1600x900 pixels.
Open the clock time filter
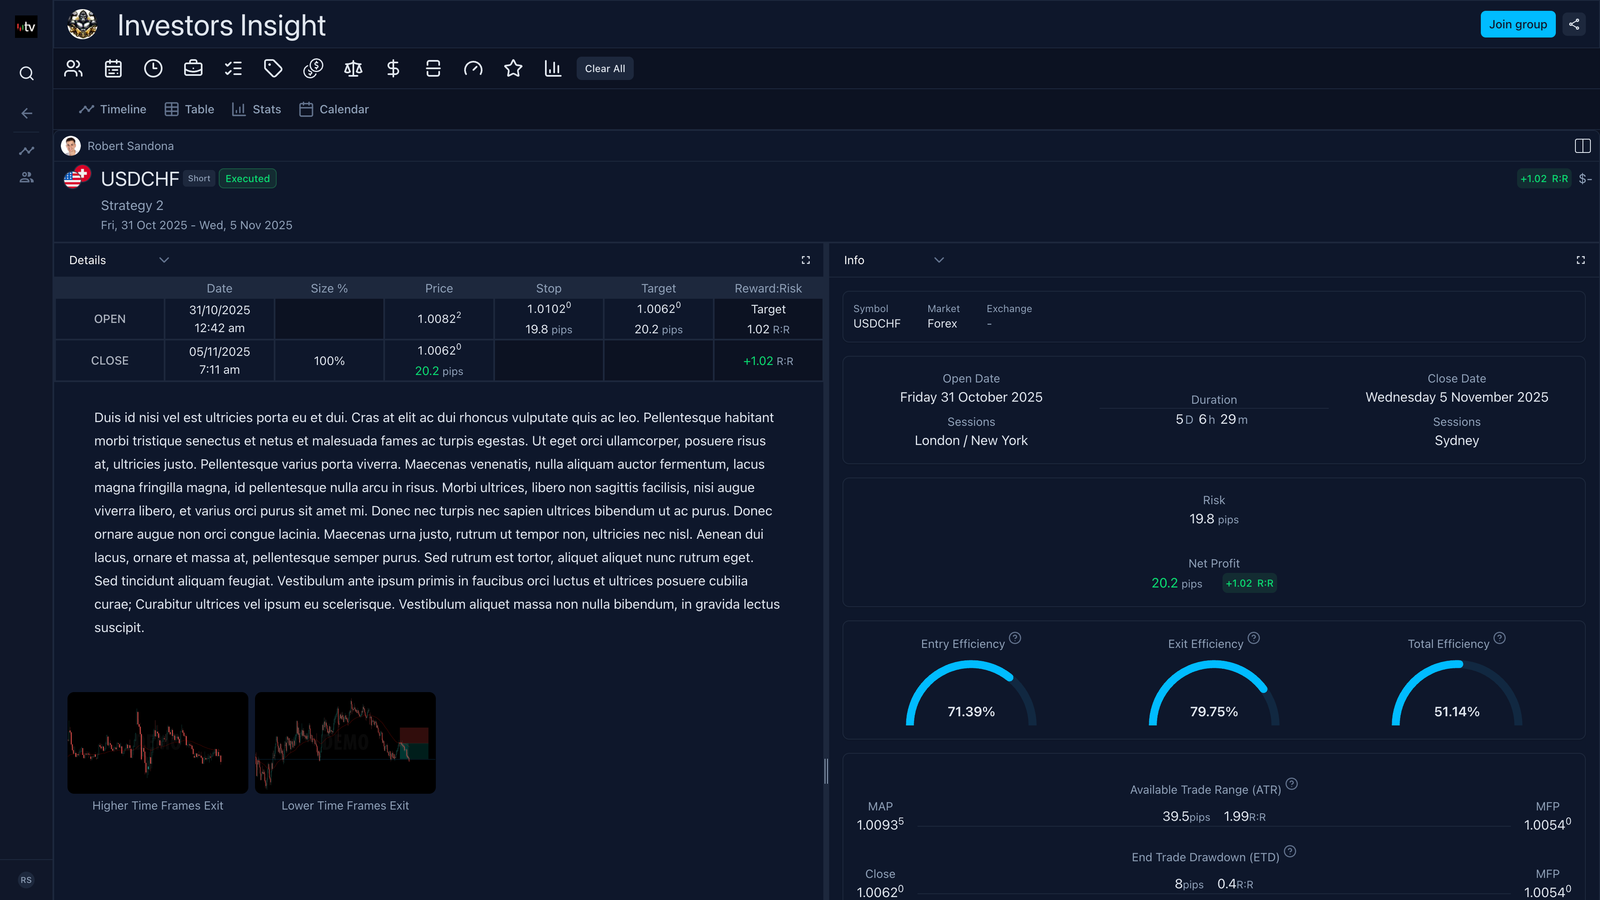point(153,69)
